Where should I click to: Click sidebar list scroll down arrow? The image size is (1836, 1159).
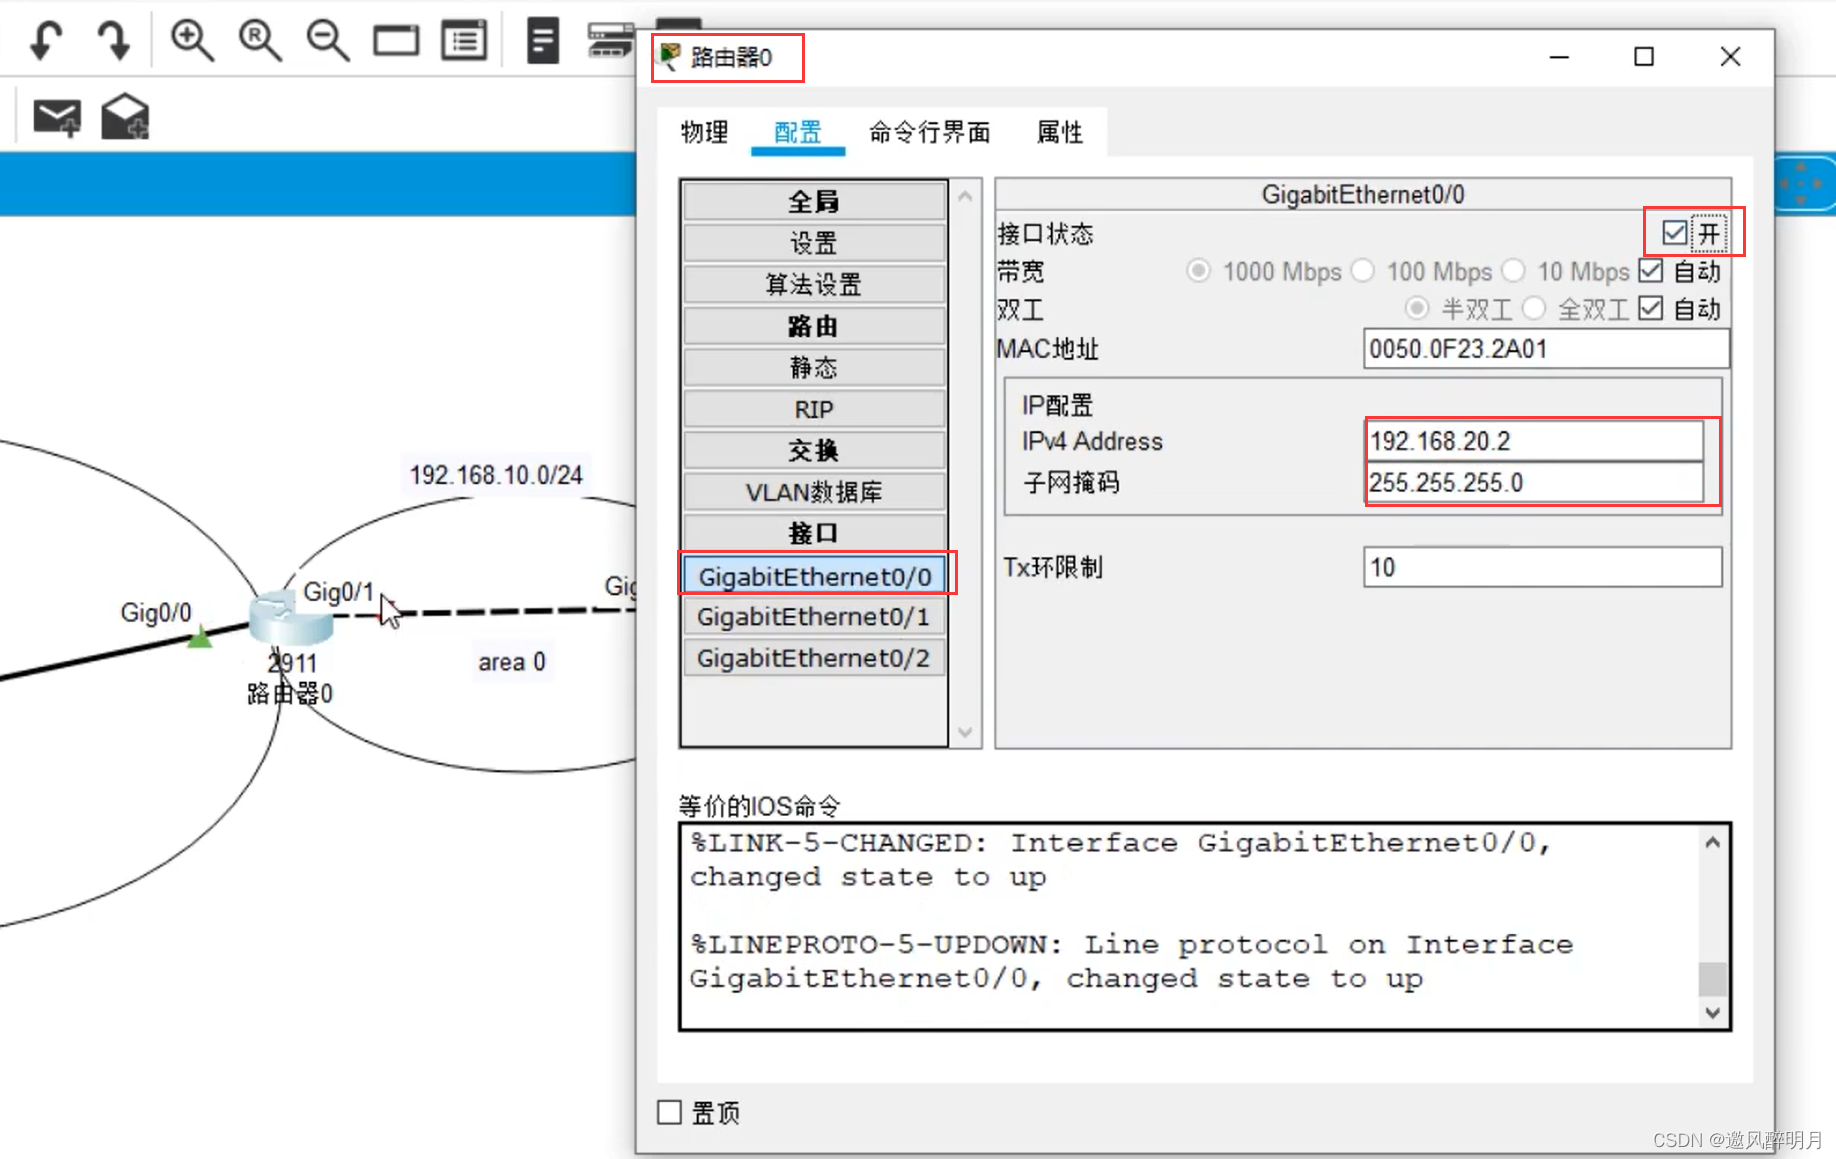pos(965,732)
